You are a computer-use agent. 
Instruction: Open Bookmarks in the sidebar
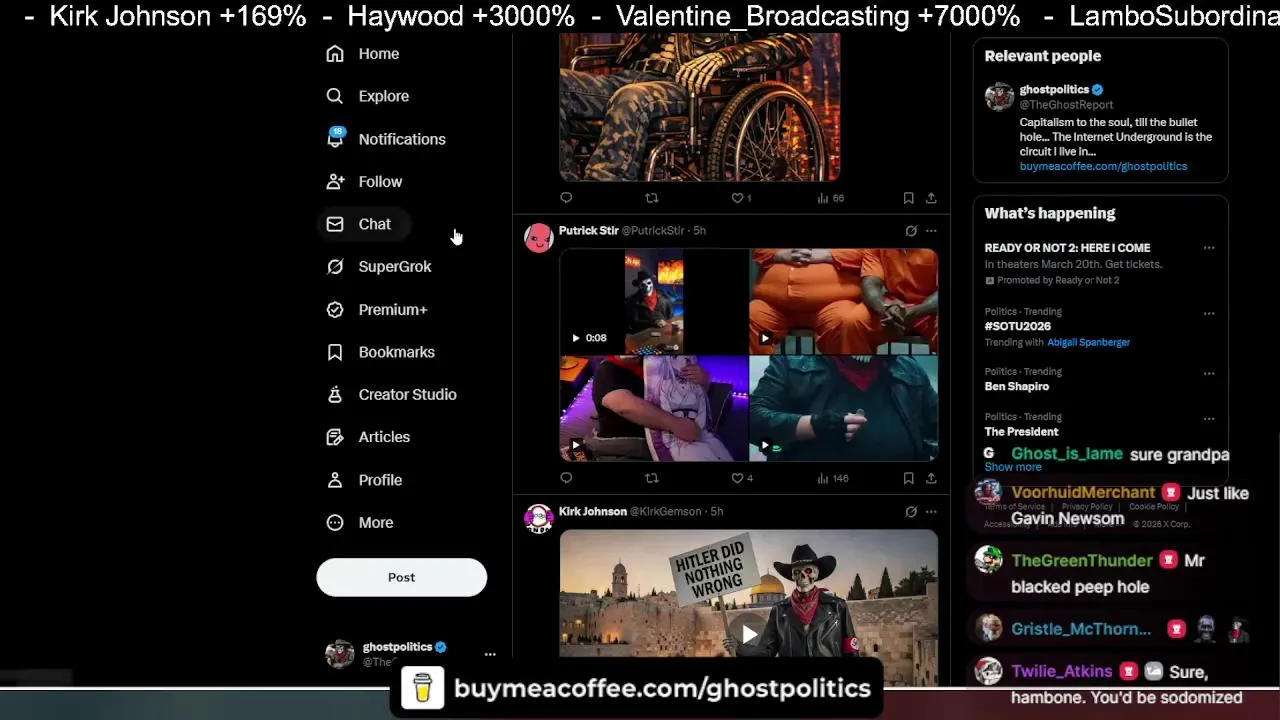click(x=380, y=352)
